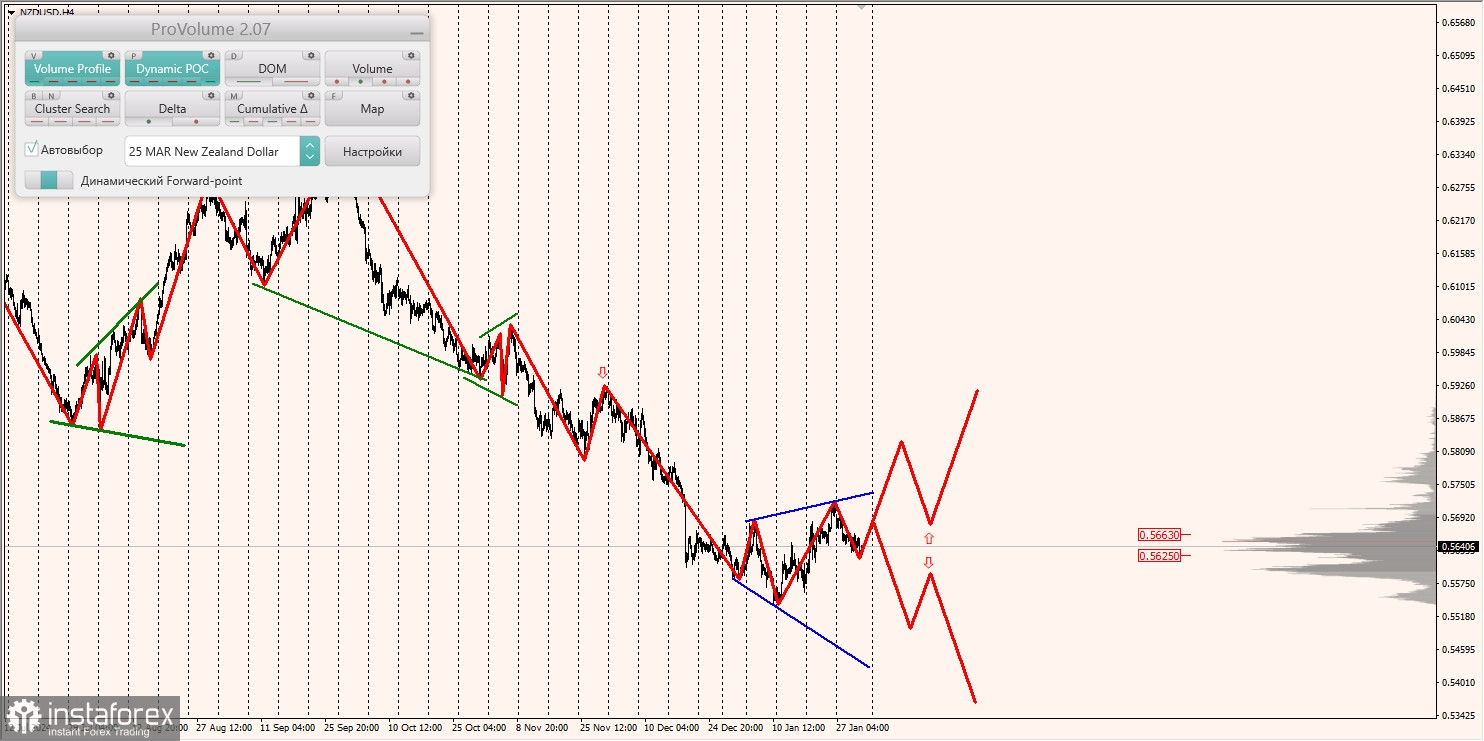Toggle the Volume Profile module
Screen dimensions: 1484x741
click(x=72, y=69)
